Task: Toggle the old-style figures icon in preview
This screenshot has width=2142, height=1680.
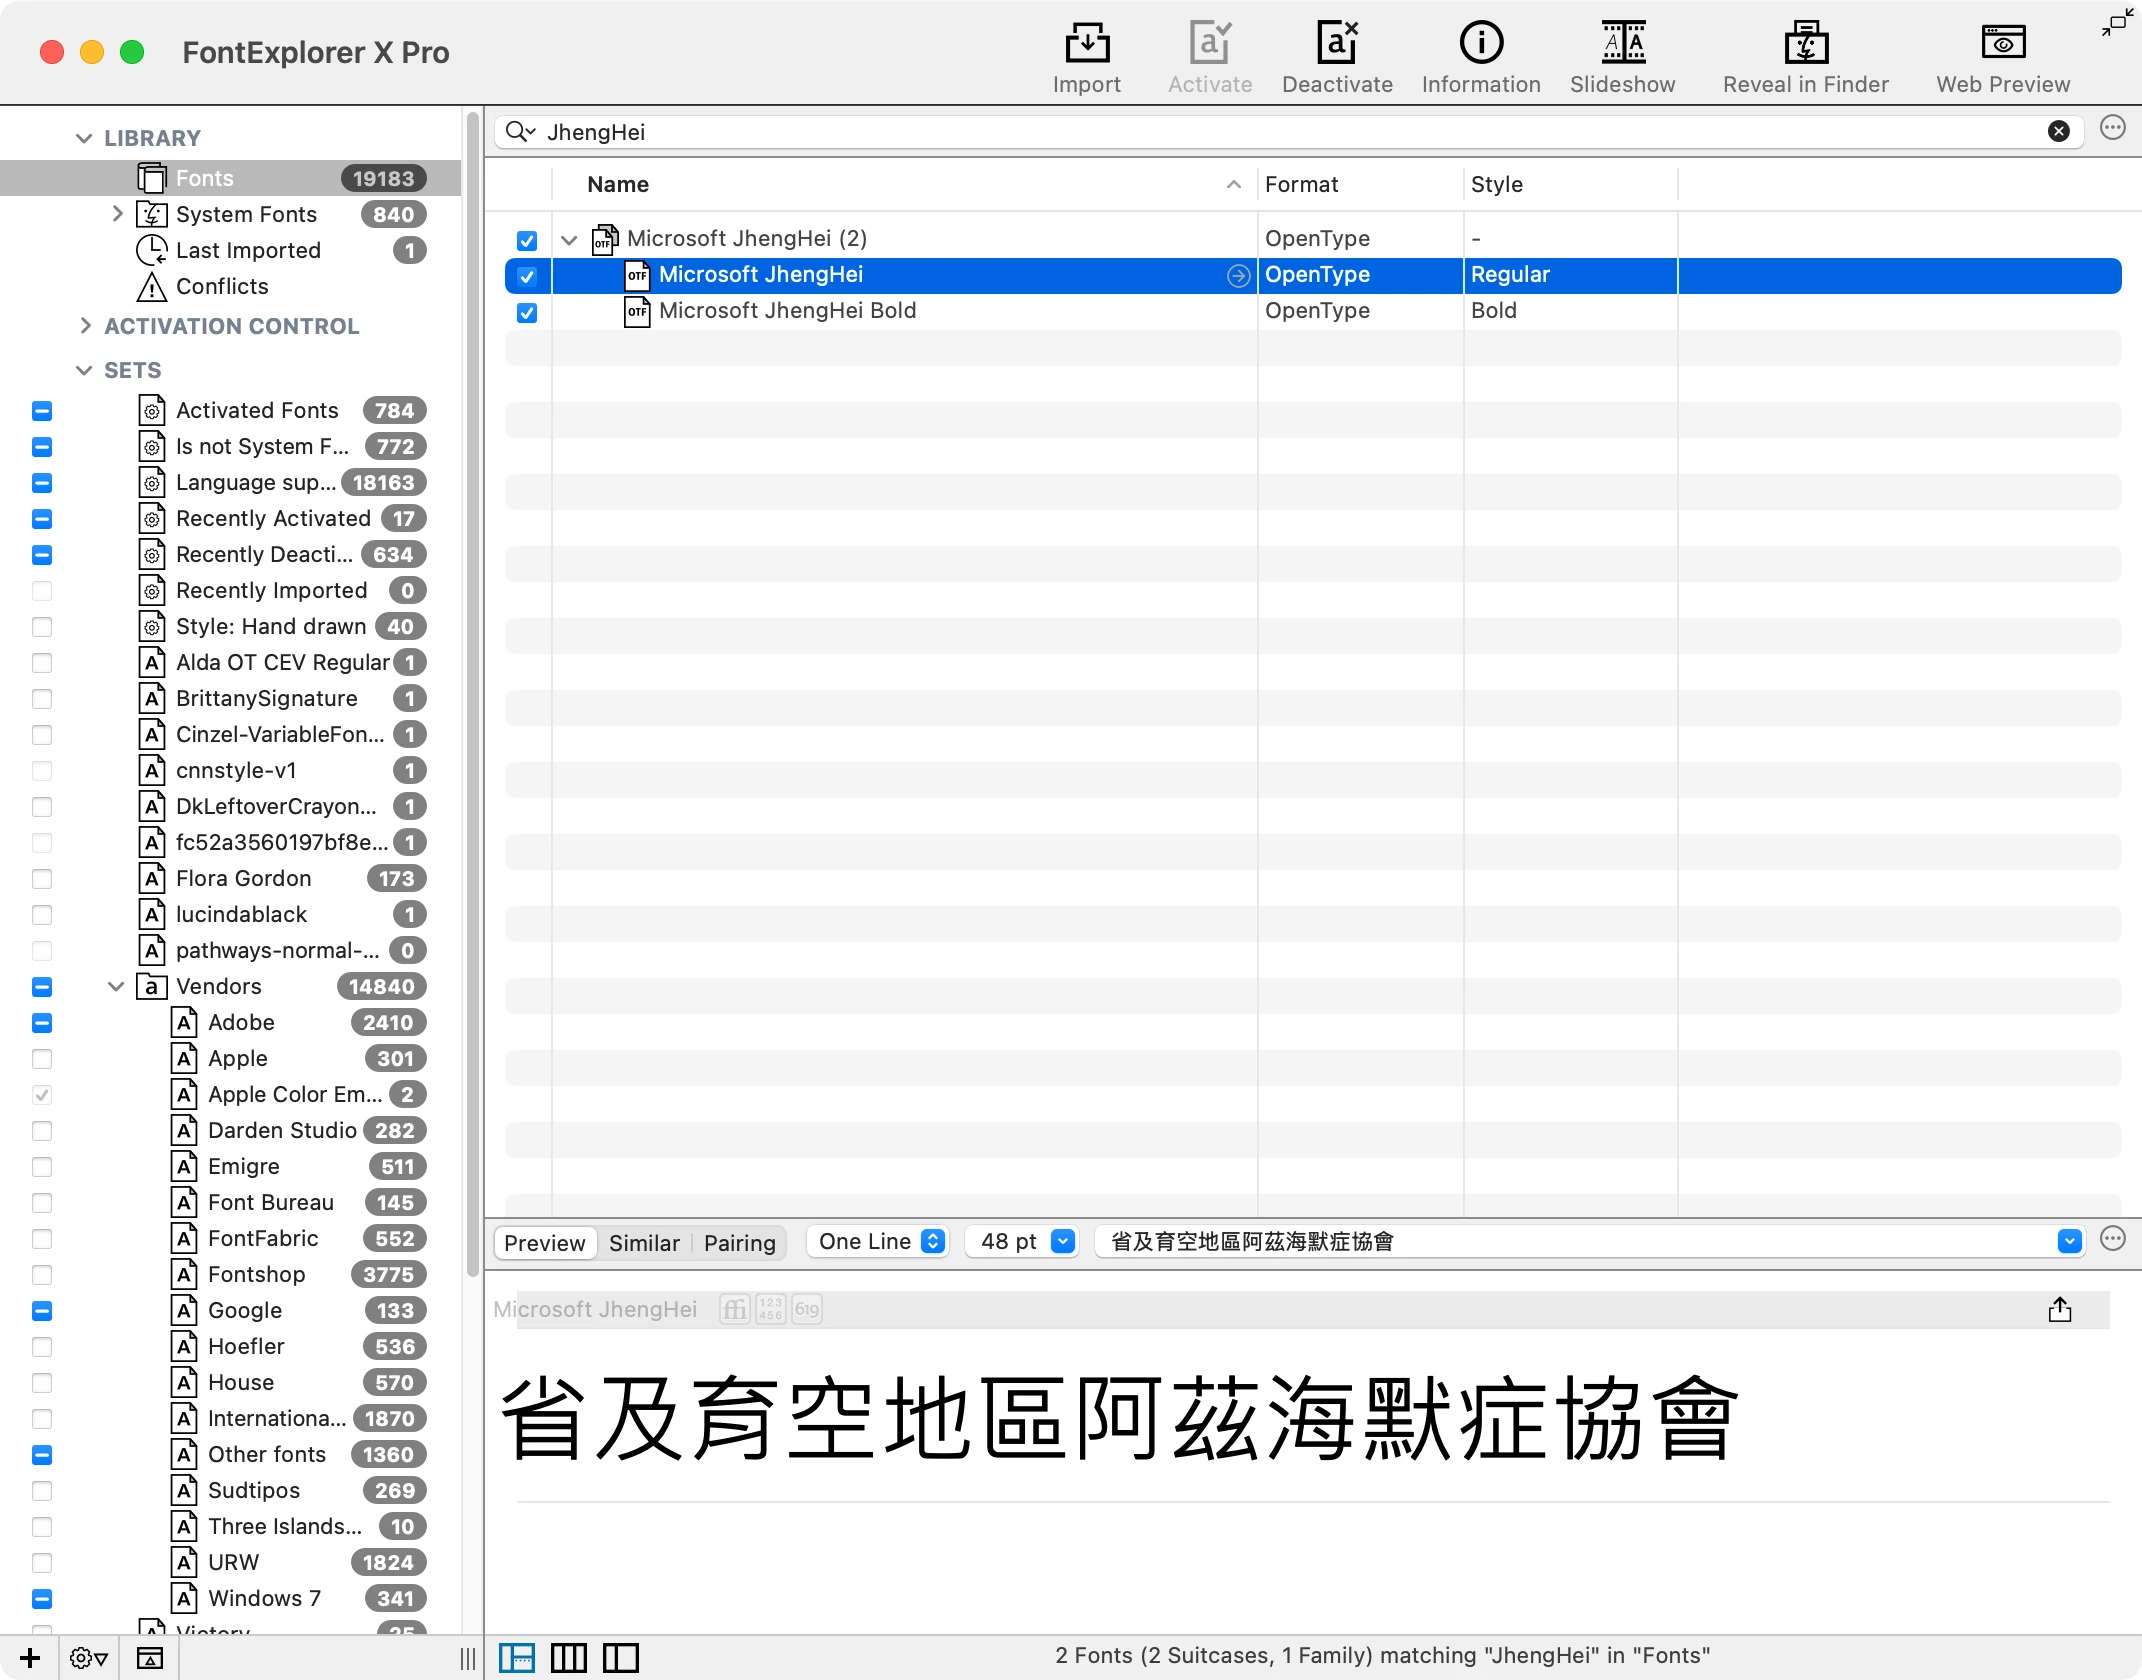Action: 807,1309
